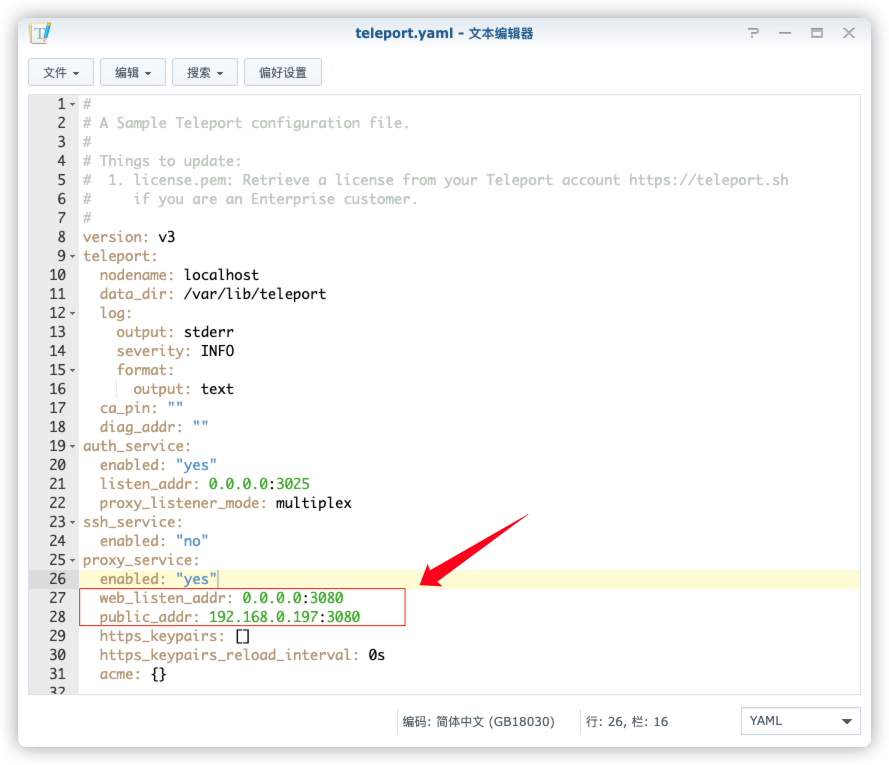Click the format output value text
This screenshot has height=765, width=889.
pyautogui.click(x=217, y=389)
